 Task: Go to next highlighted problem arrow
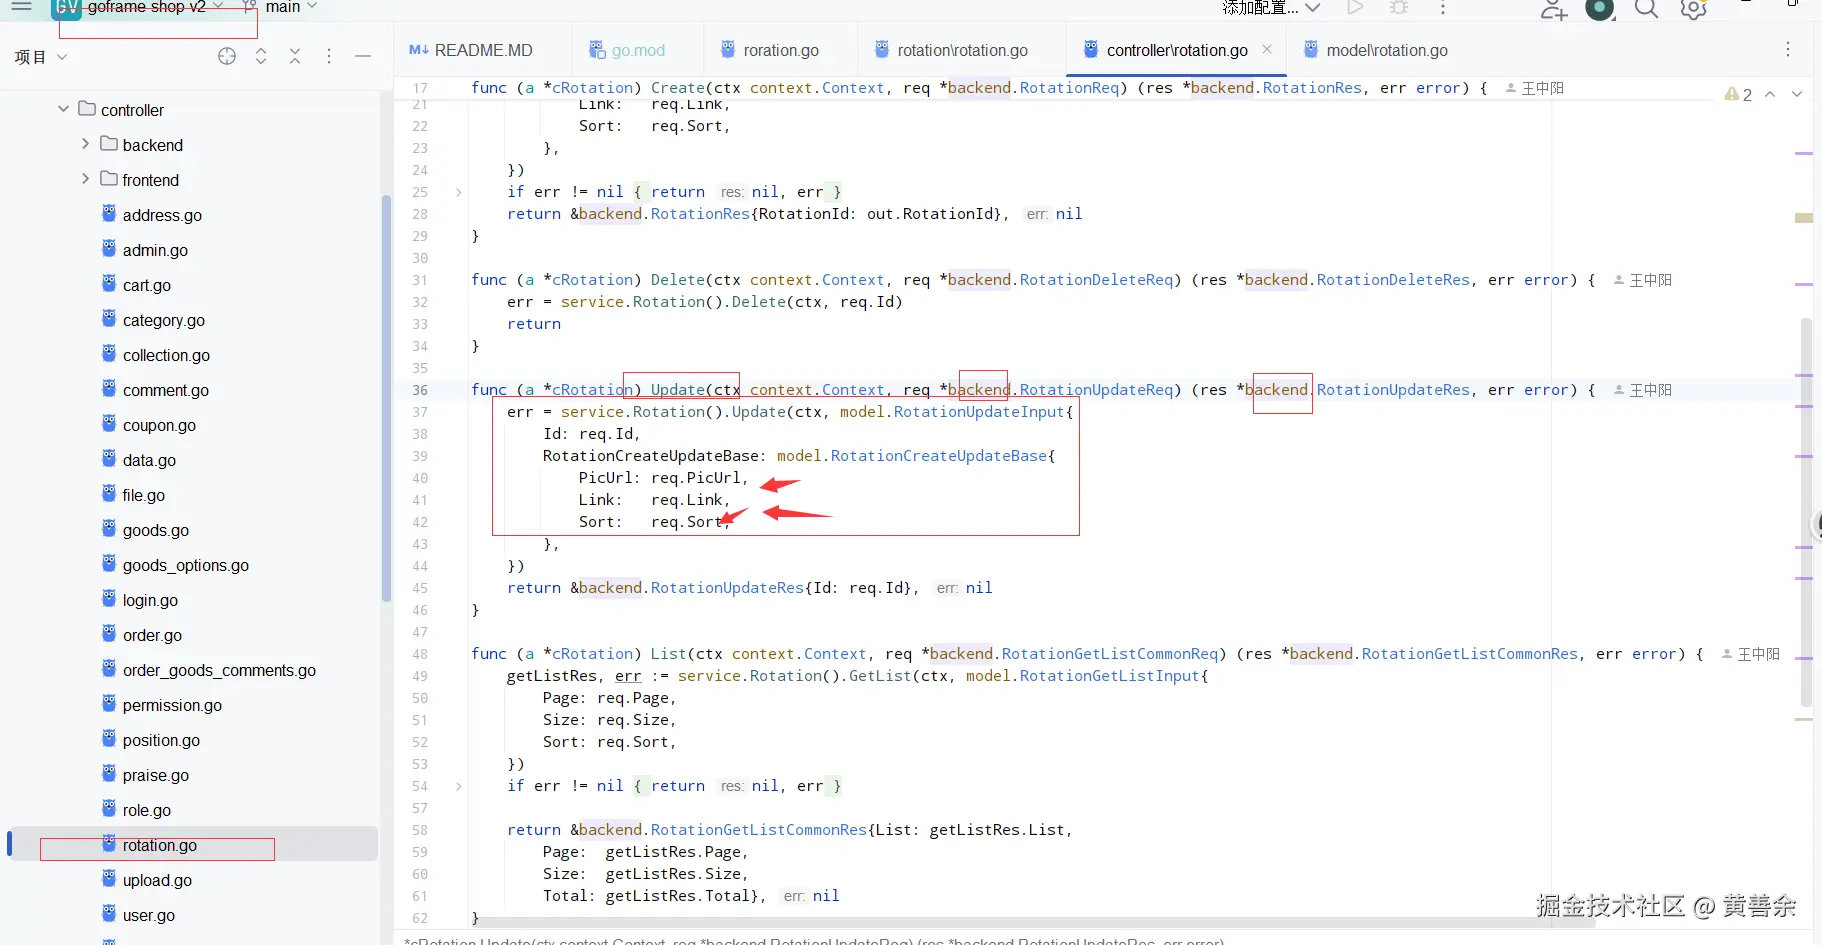tap(1797, 94)
